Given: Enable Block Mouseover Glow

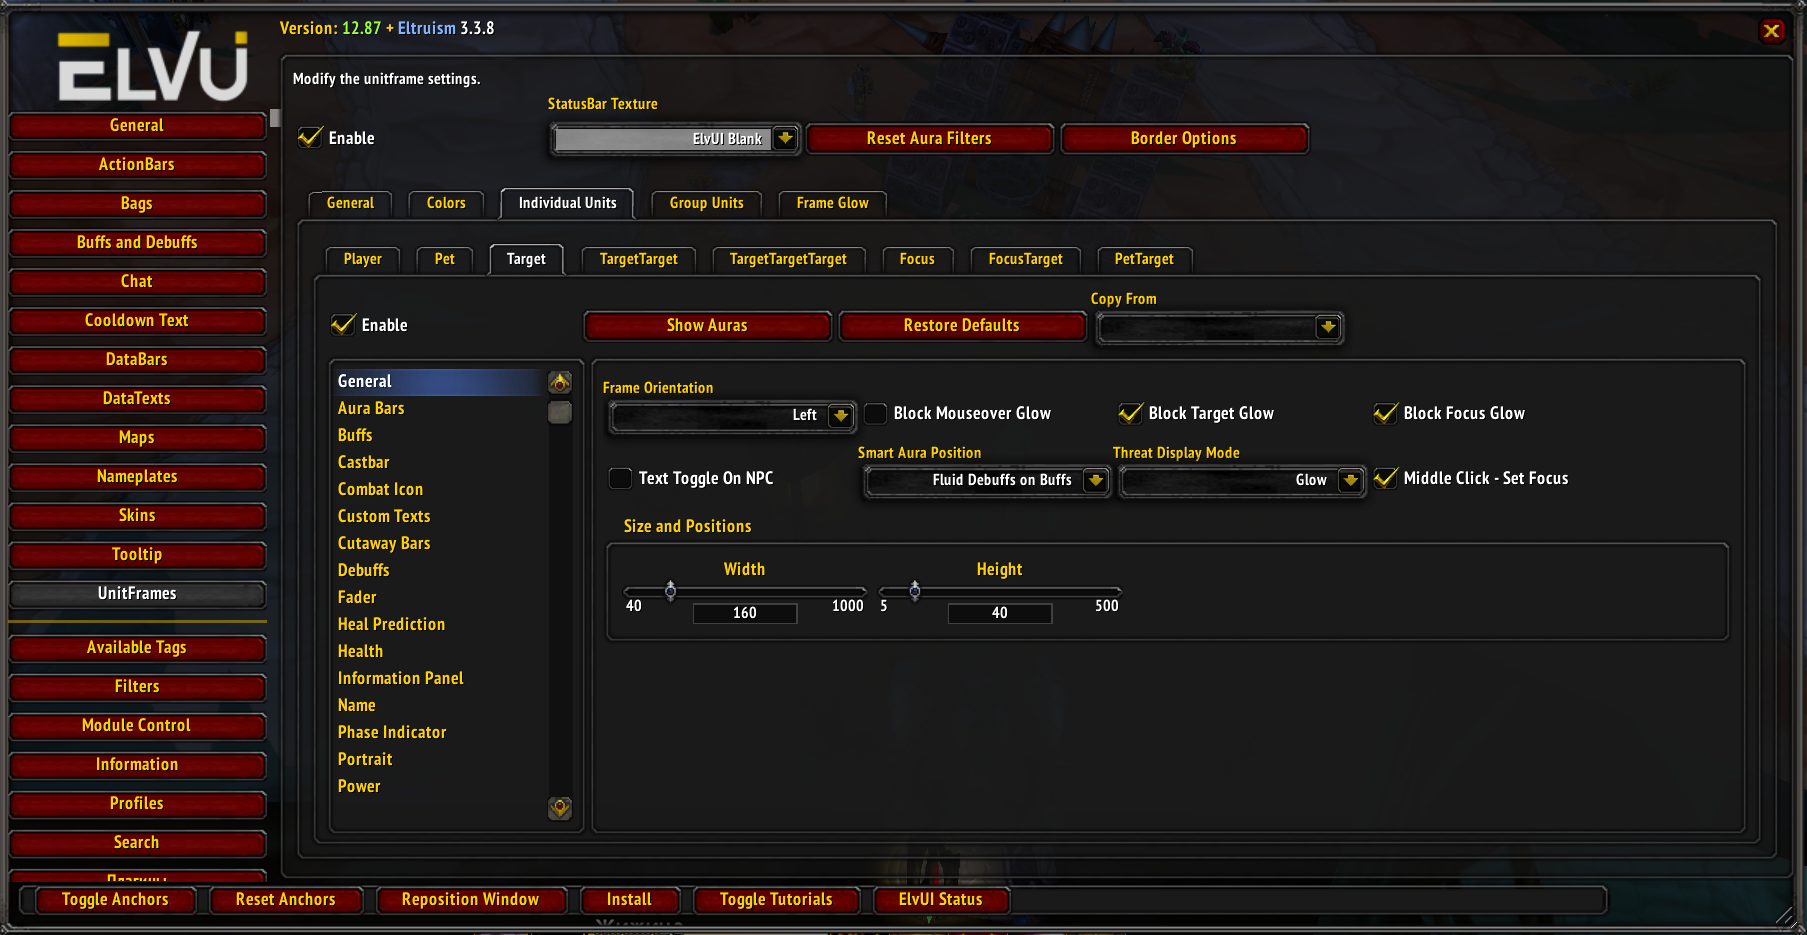Looking at the screenshot, I should [x=875, y=413].
